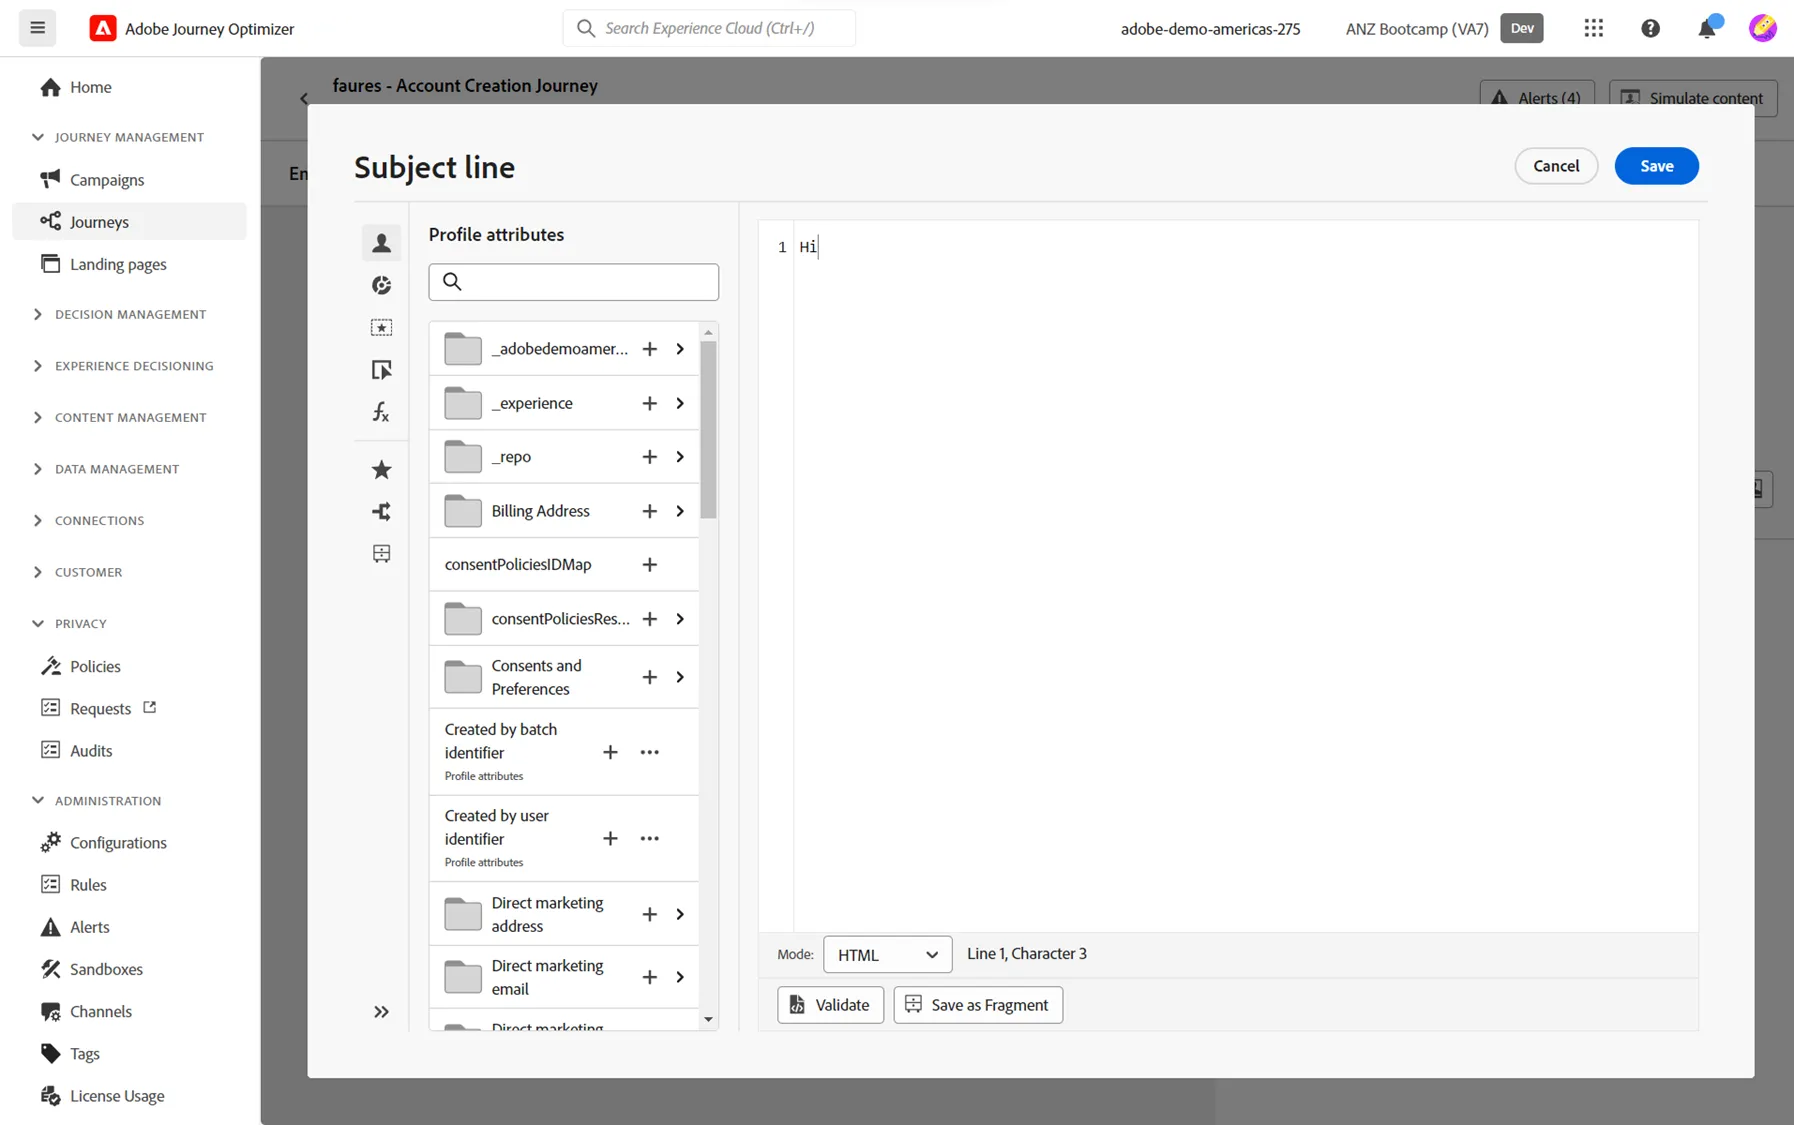The width and height of the screenshot is (1794, 1125).
Task: Add consentPoliciesIDMap attribute with plus icon
Action: [x=649, y=565]
